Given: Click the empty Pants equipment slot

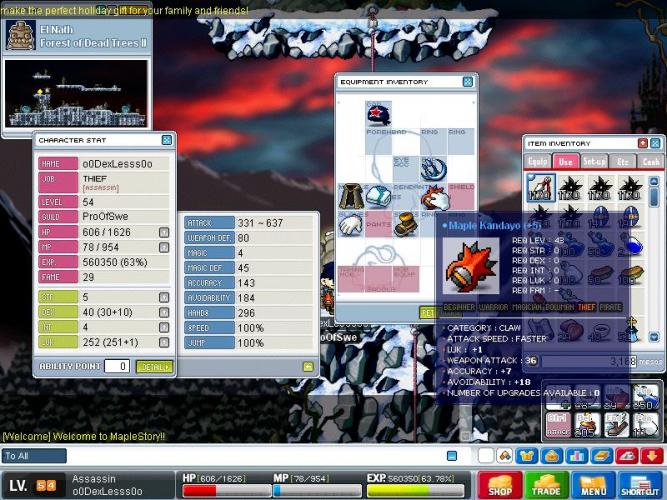Looking at the screenshot, I should pos(379,224).
